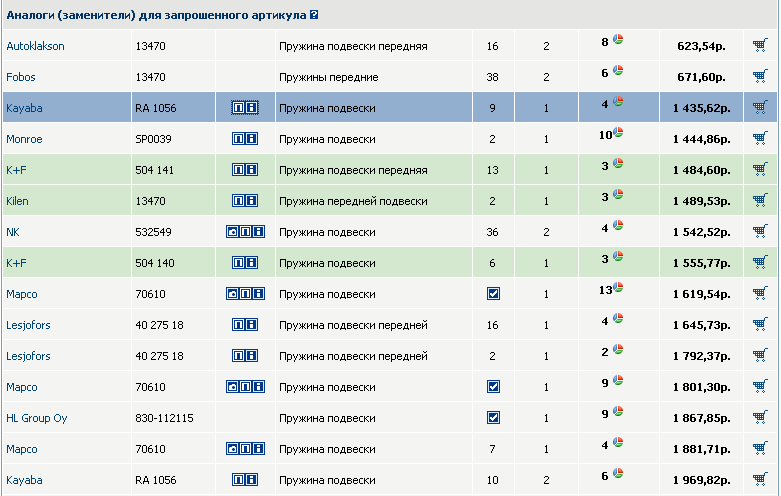The height and width of the screenshot is (496, 781).
Task: Add K+F 504 140 to the cart
Action: (760, 262)
